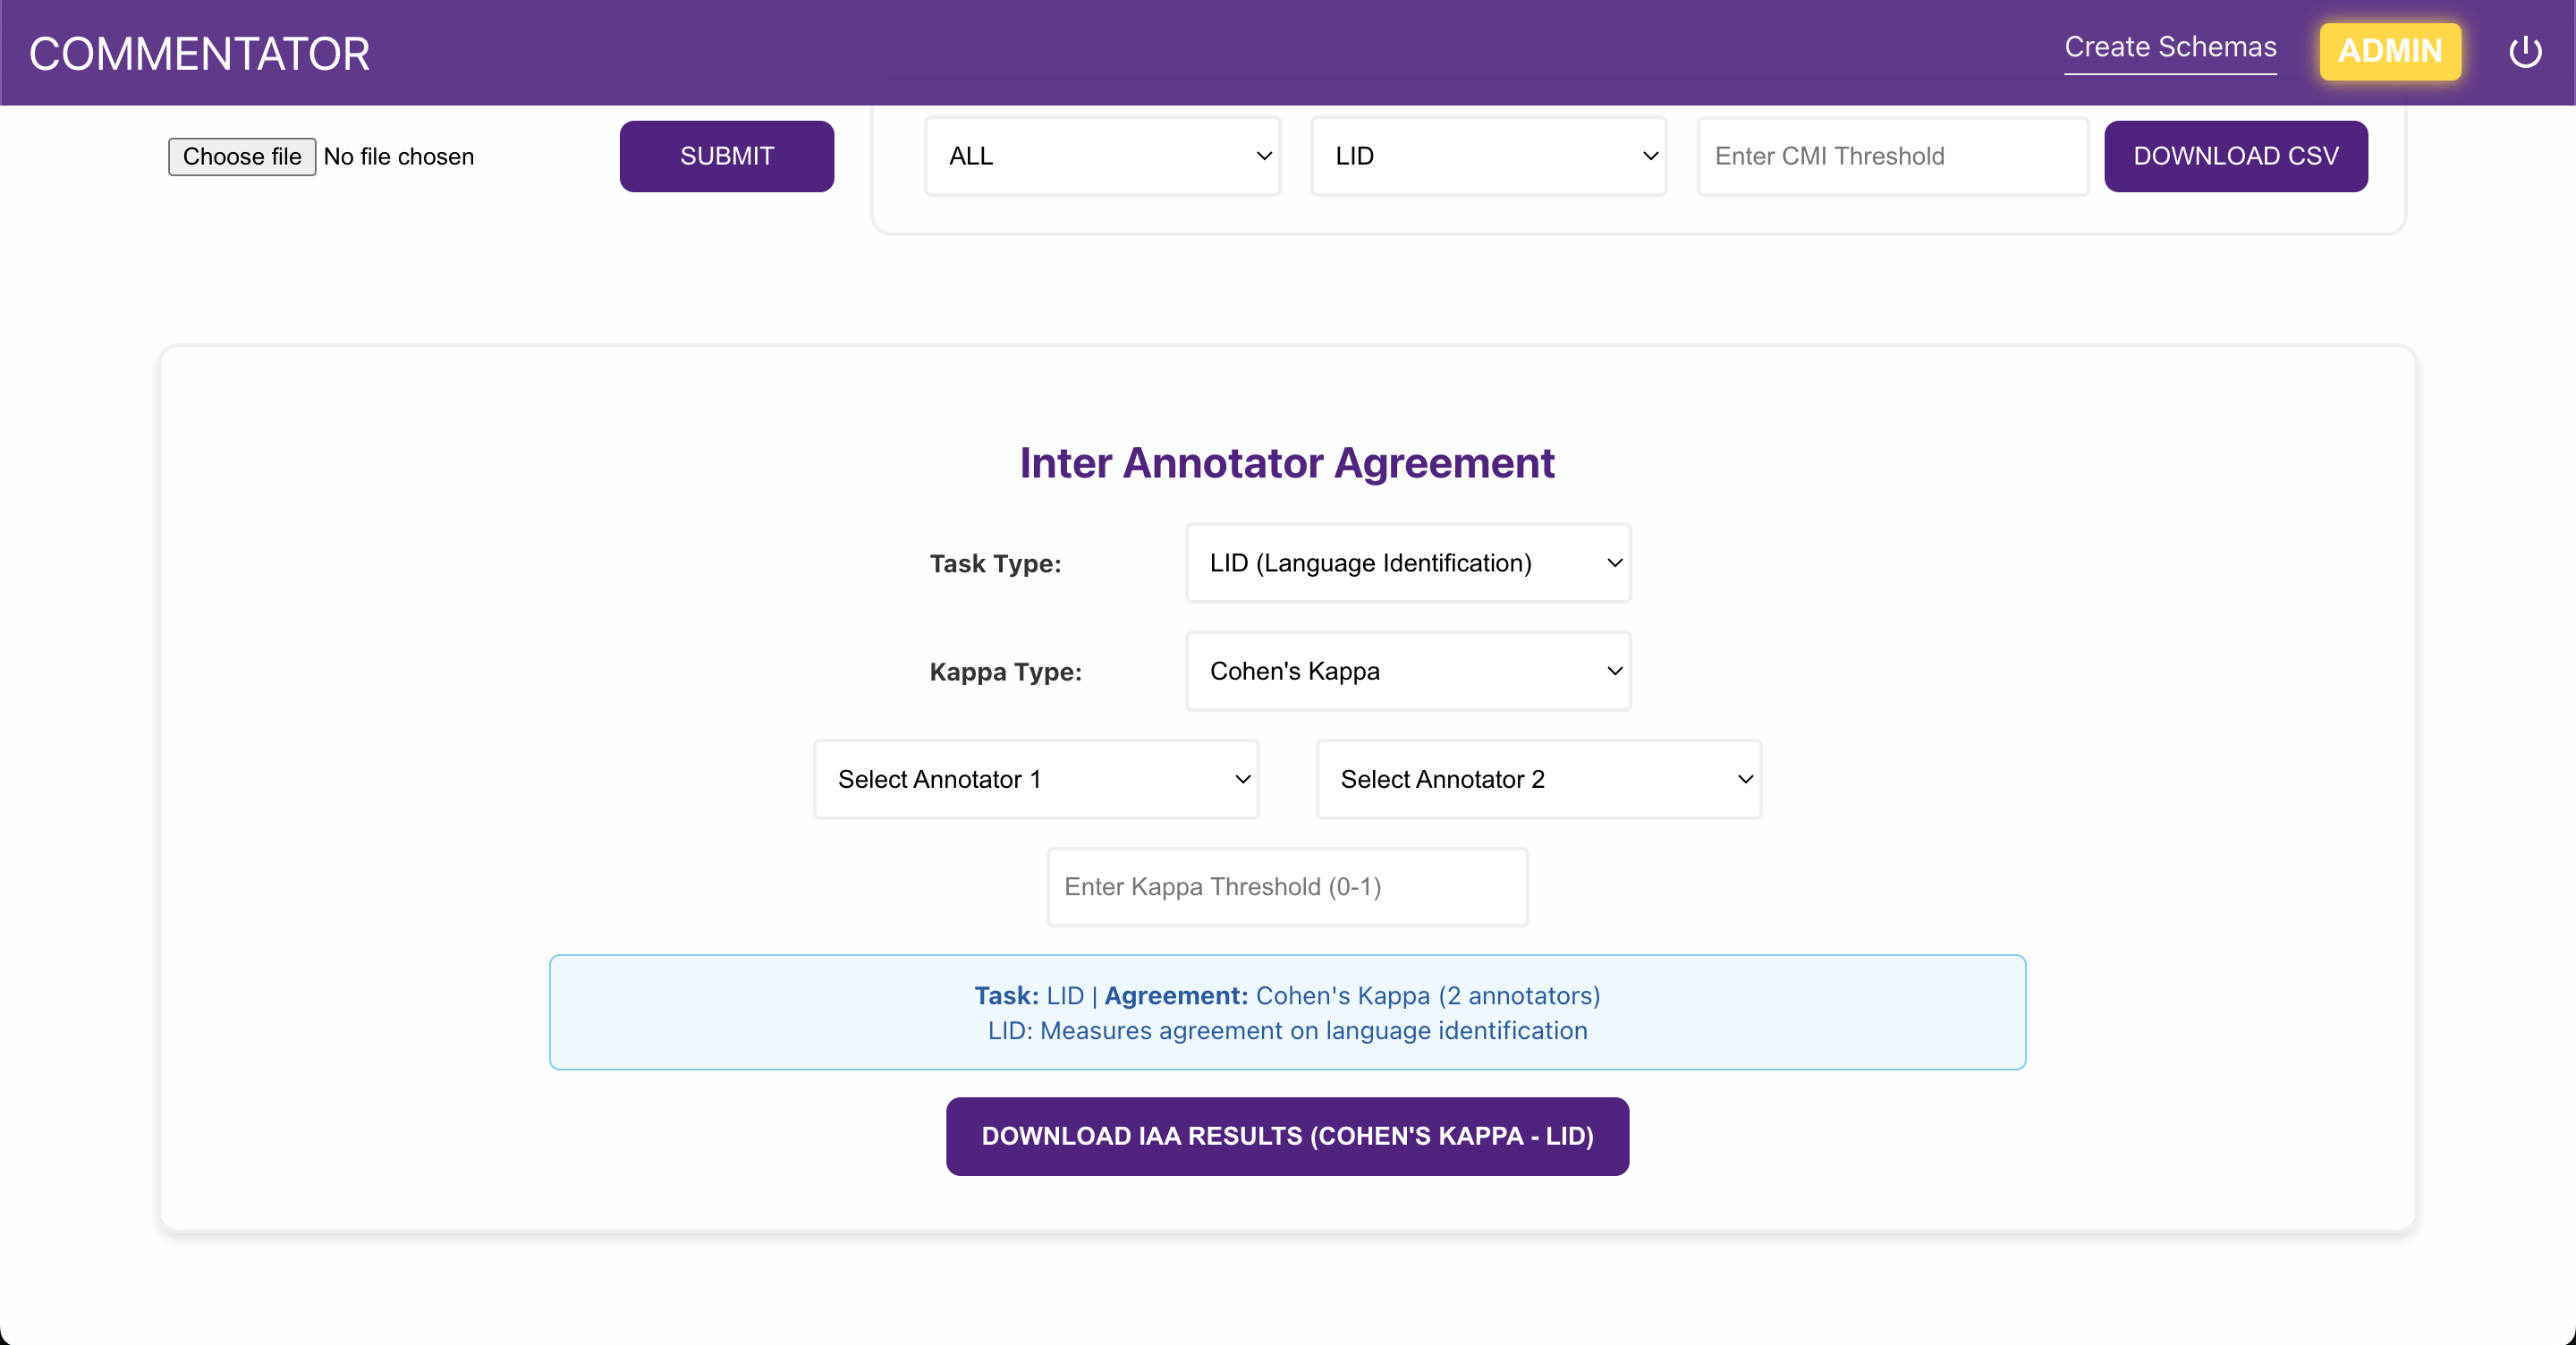
Task: Open the ALL filter dropdown
Action: click(1101, 157)
